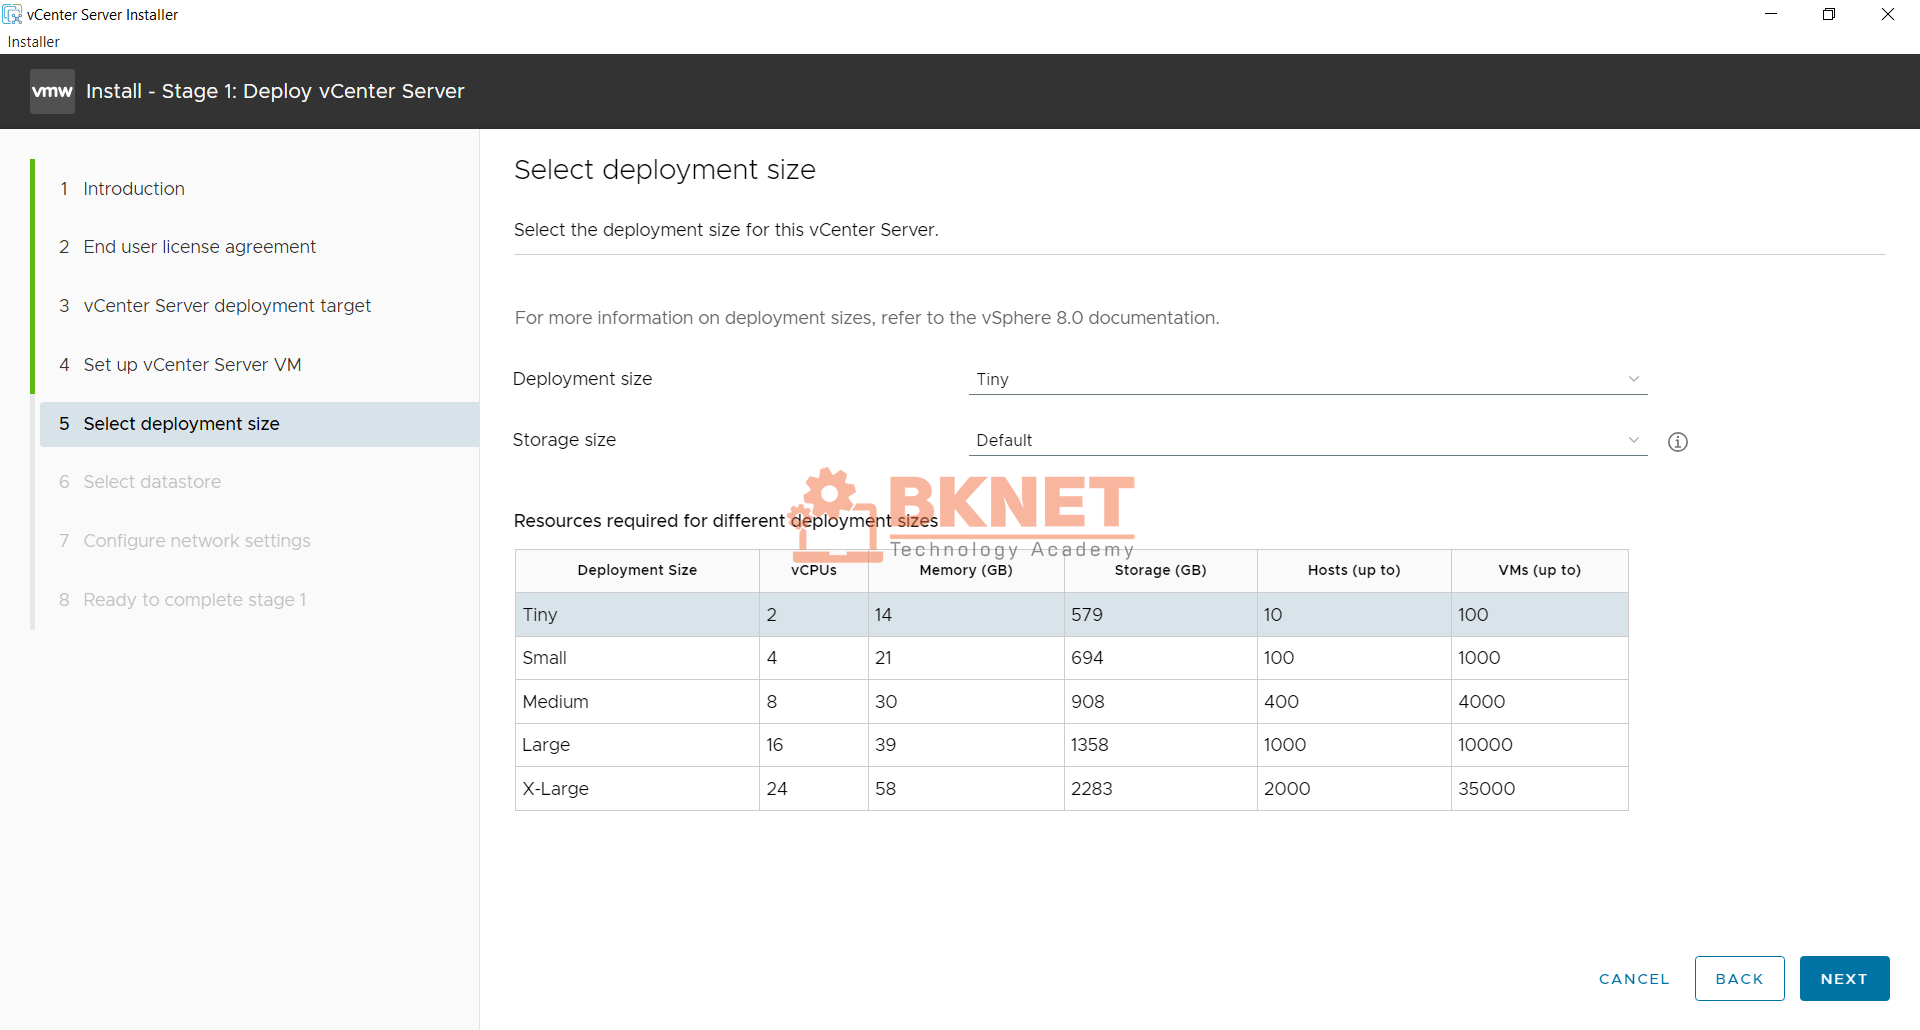
Task: Click the CANCEL link
Action: [x=1633, y=978]
